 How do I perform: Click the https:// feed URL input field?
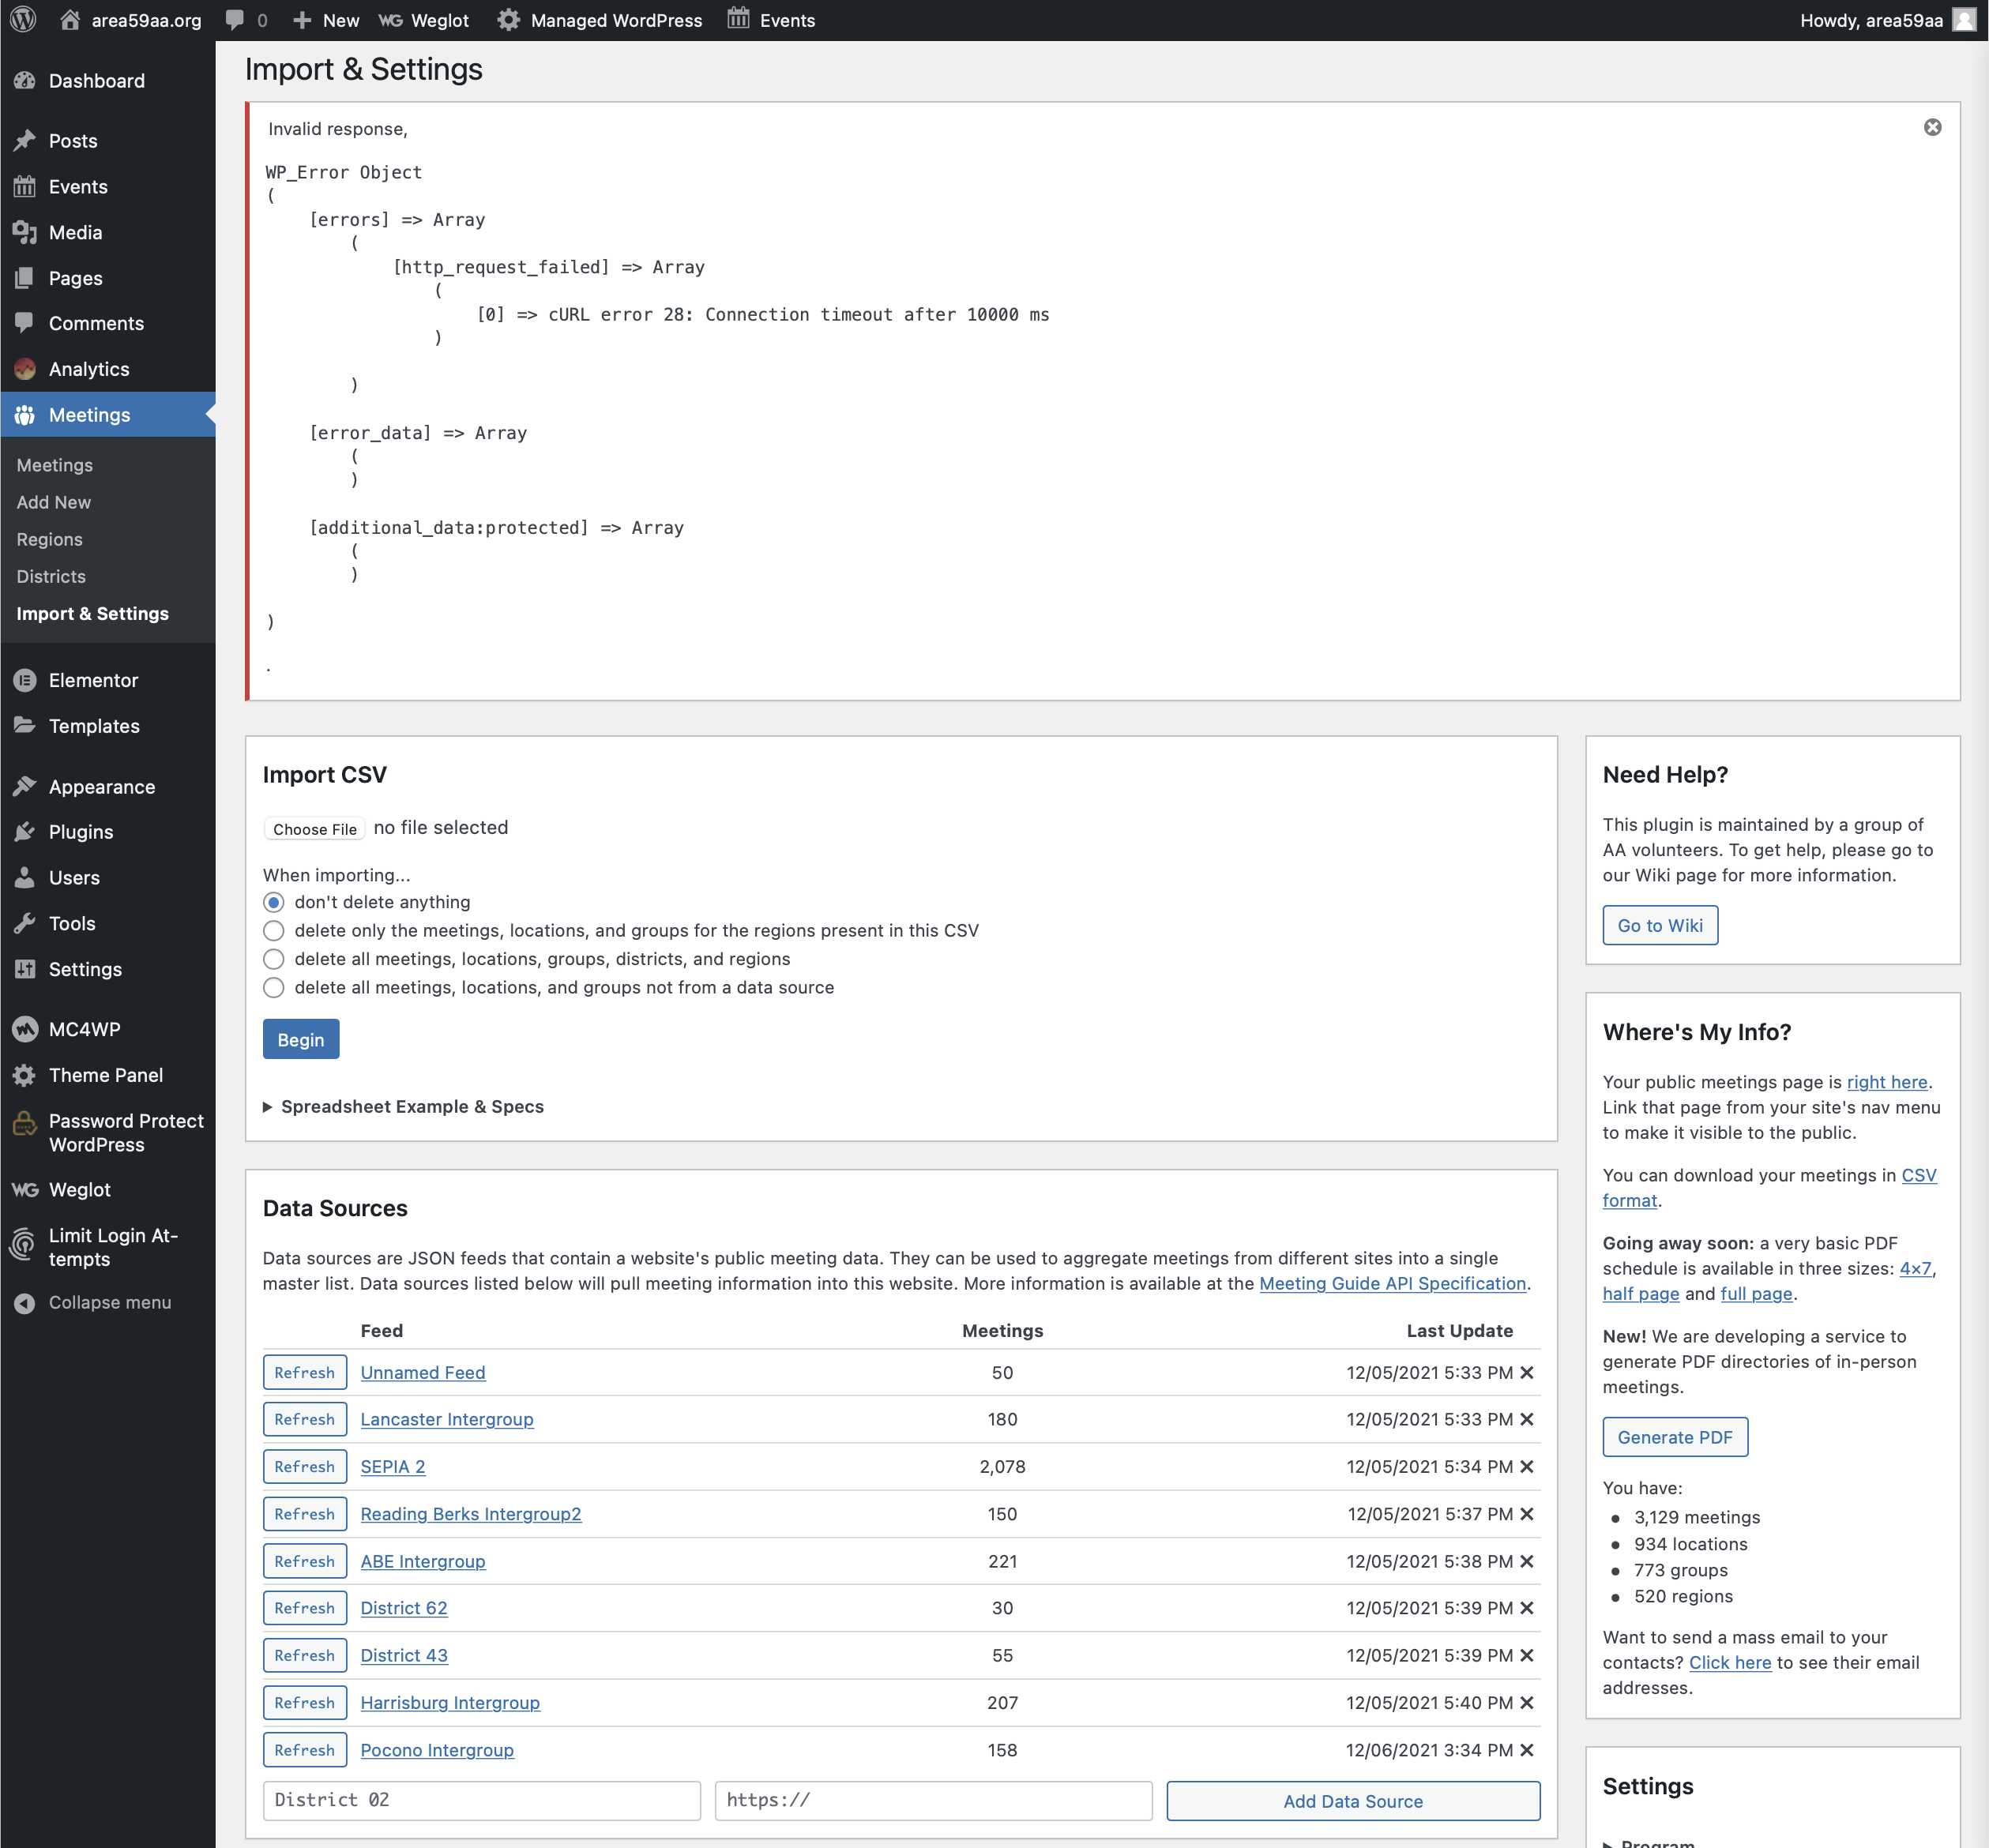[x=932, y=1801]
